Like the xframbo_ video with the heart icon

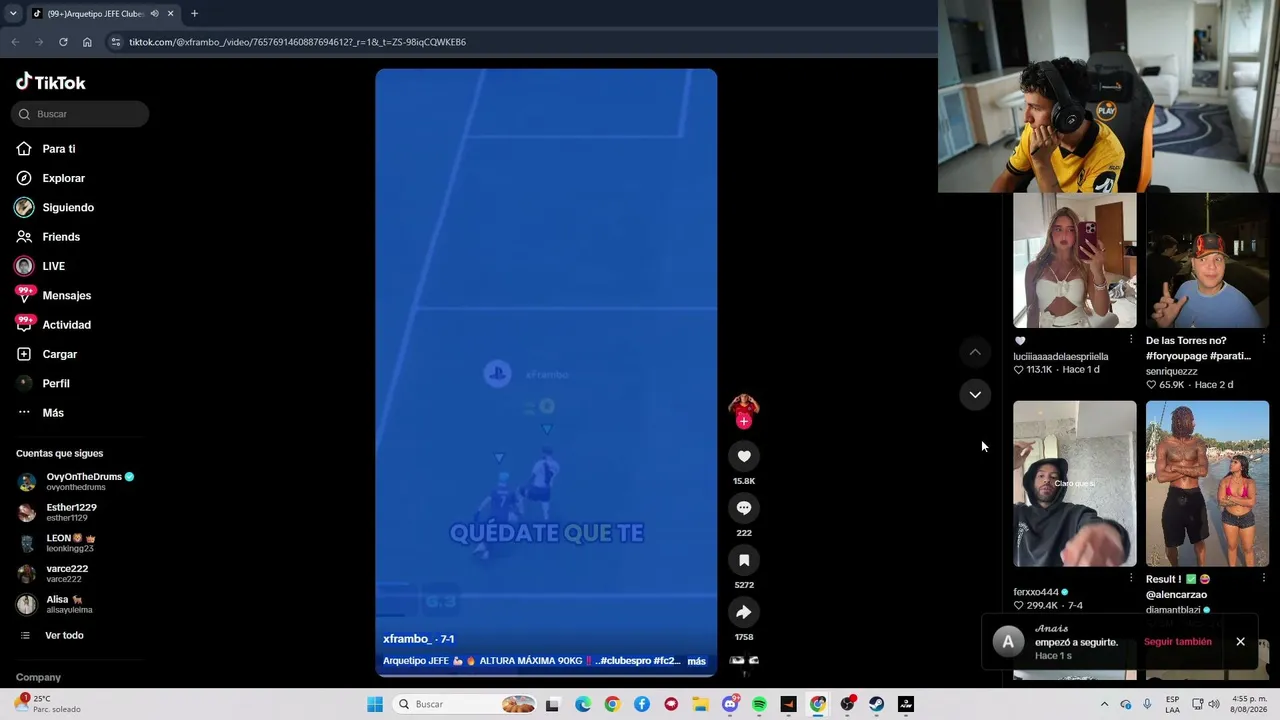tap(744, 457)
